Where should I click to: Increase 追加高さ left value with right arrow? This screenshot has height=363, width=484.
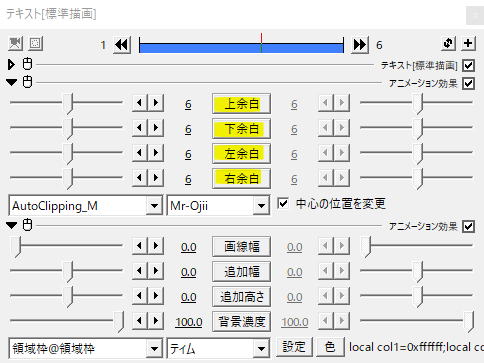tap(156, 296)
